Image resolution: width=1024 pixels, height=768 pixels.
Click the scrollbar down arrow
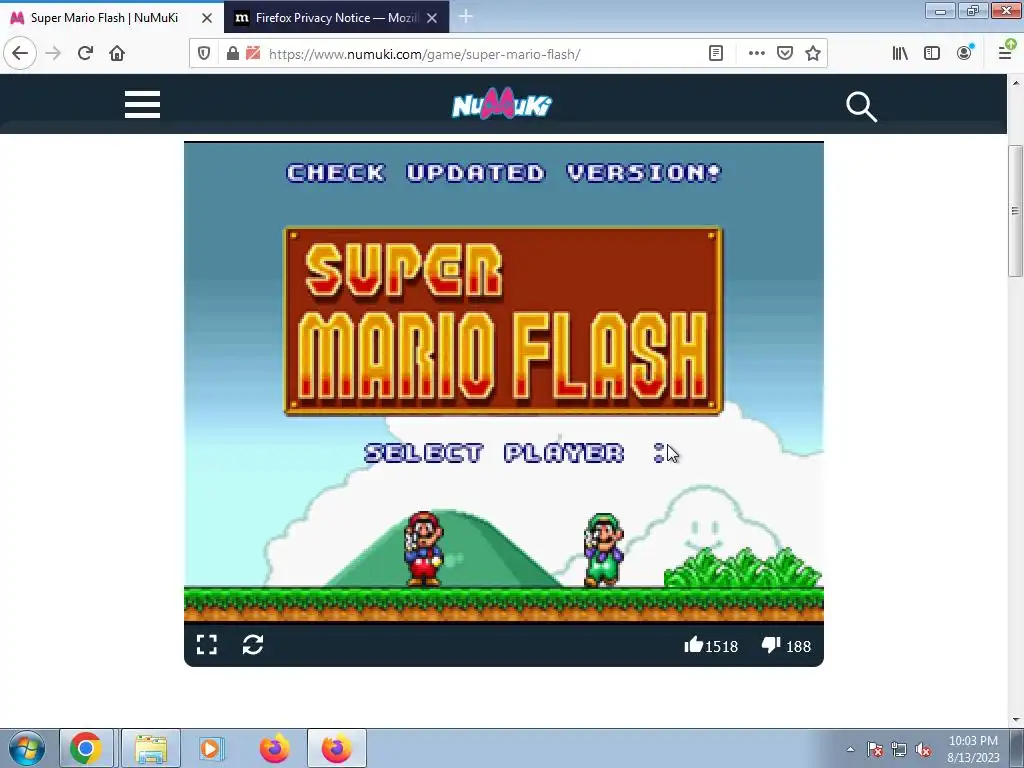pyautogui.click(x=1015, y=720)
